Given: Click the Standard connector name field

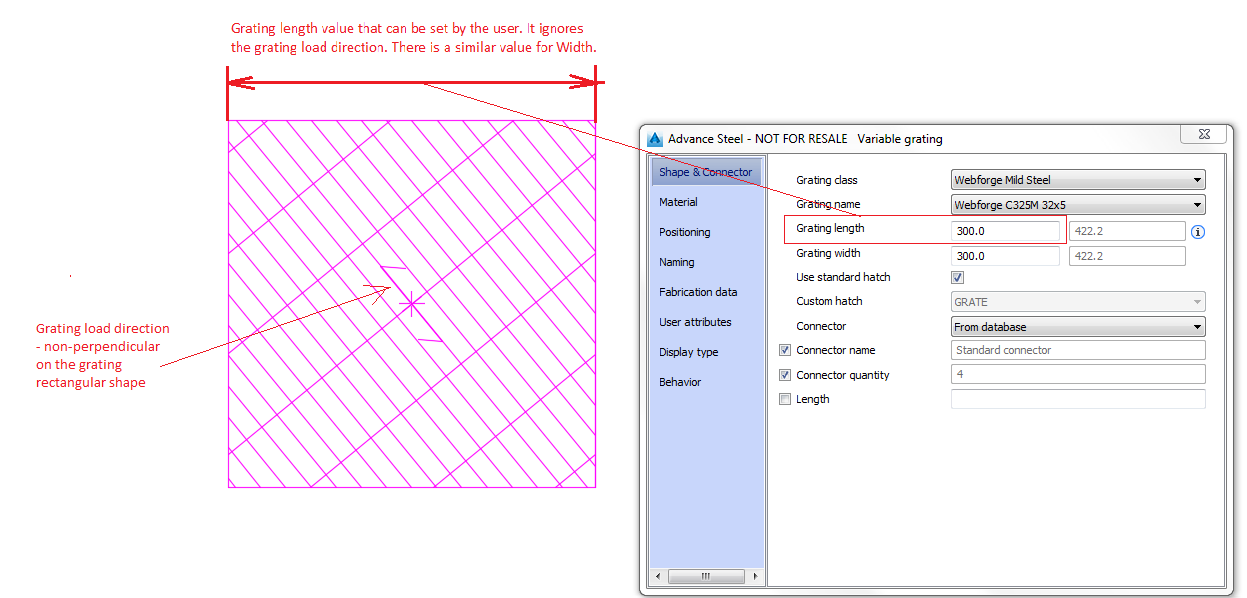Looking at the screenshot, I should [x=1078, y=350].
